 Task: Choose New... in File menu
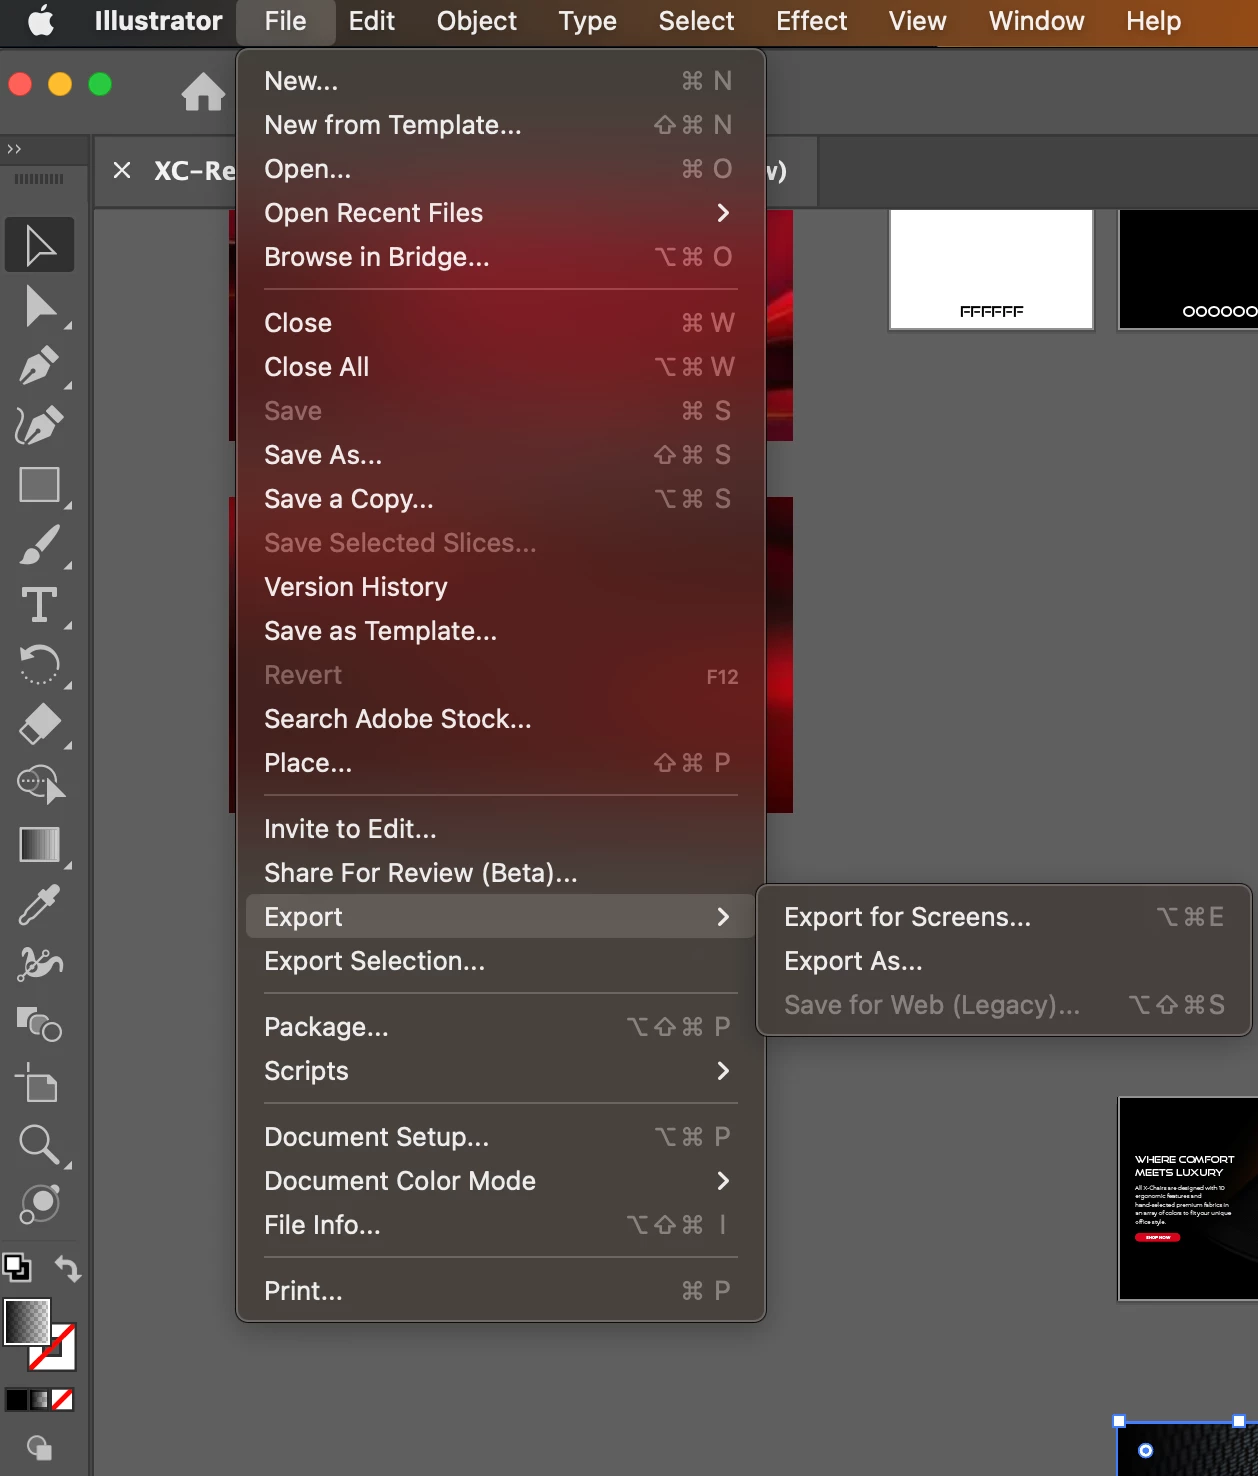coord(500,81)
